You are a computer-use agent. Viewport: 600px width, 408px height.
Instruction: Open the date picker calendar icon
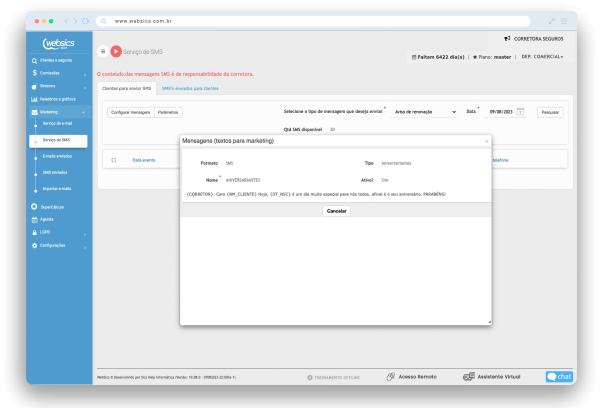click(x=520, y=112)
